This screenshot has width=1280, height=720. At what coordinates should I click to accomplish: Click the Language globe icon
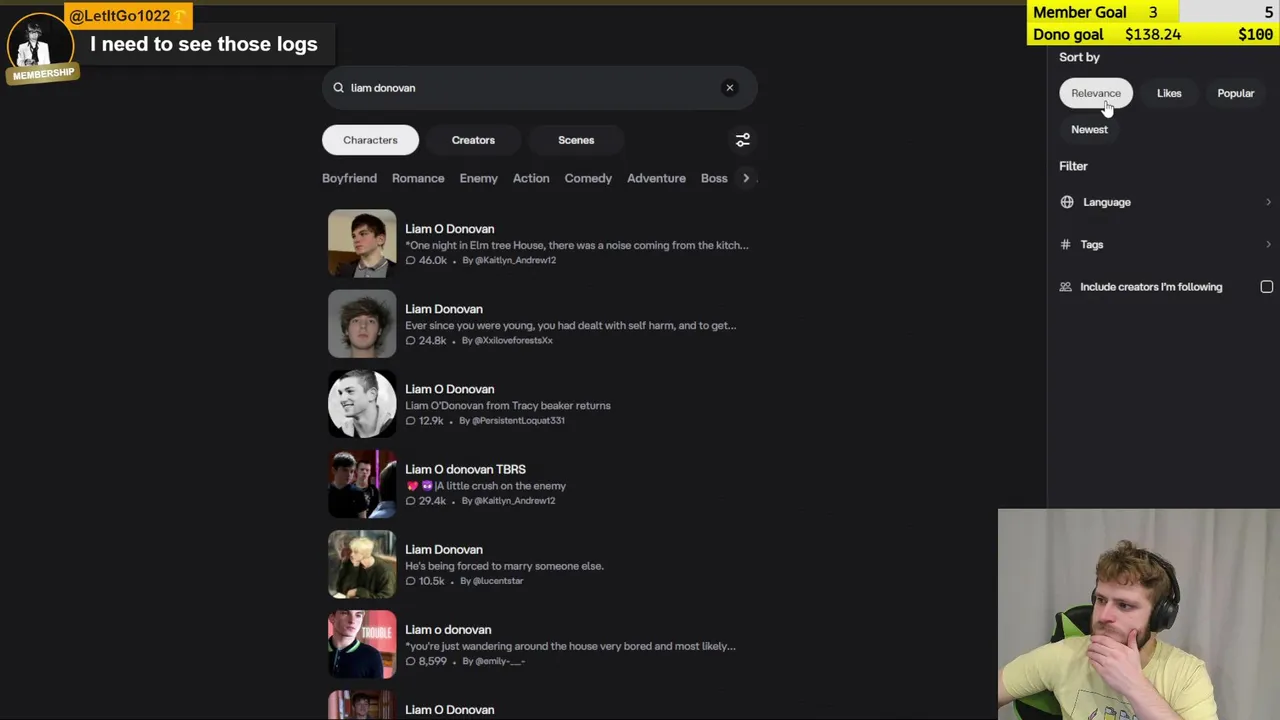[1067, 202]
